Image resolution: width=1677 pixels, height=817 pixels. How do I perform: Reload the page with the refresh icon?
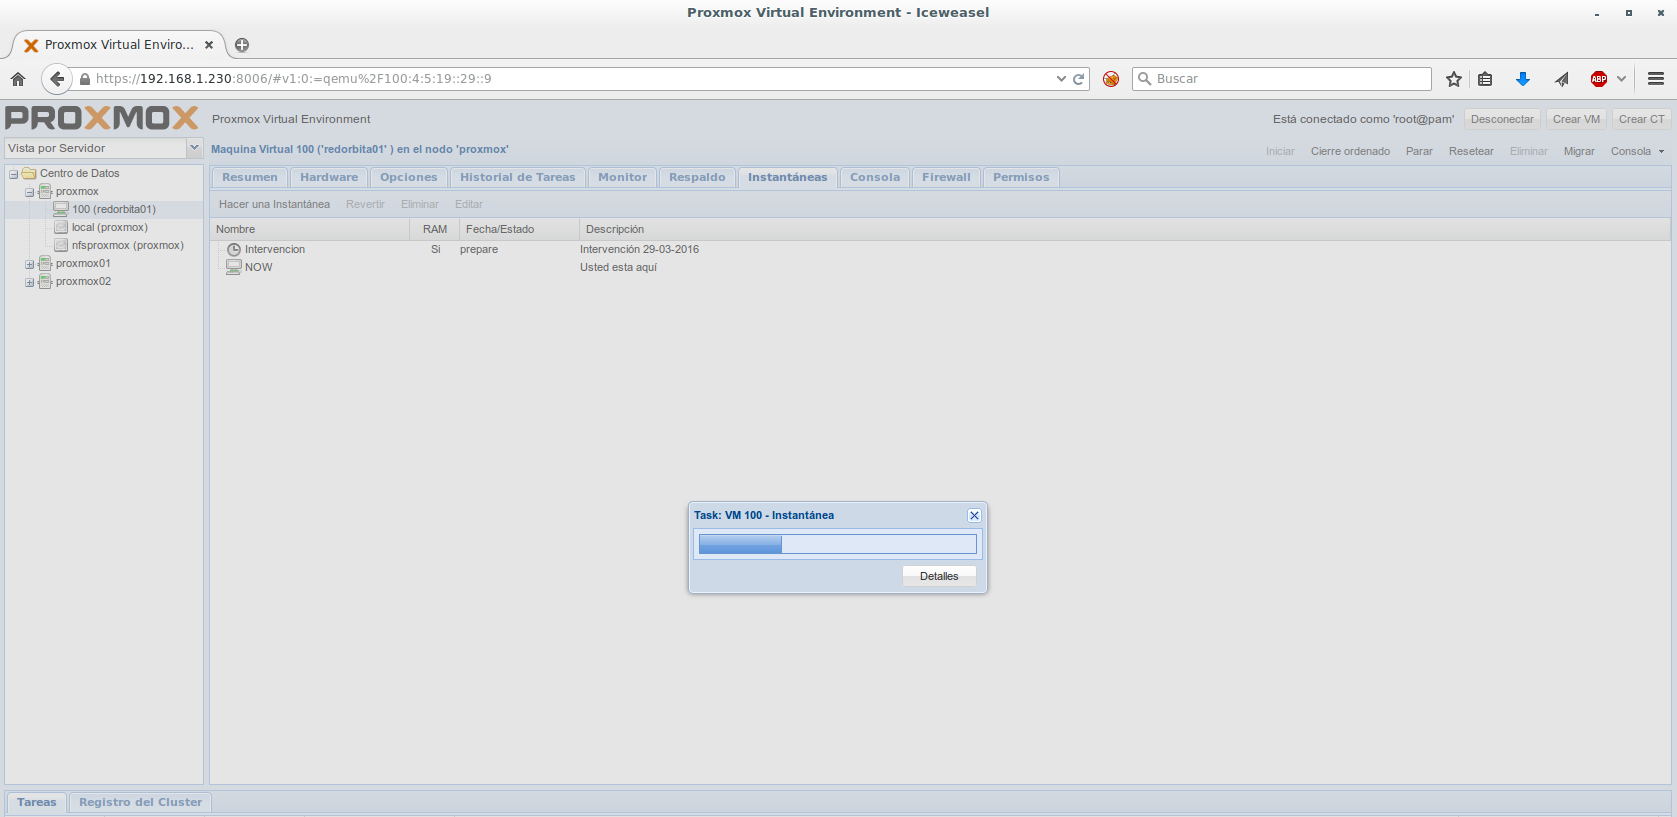pos(1079,79)
